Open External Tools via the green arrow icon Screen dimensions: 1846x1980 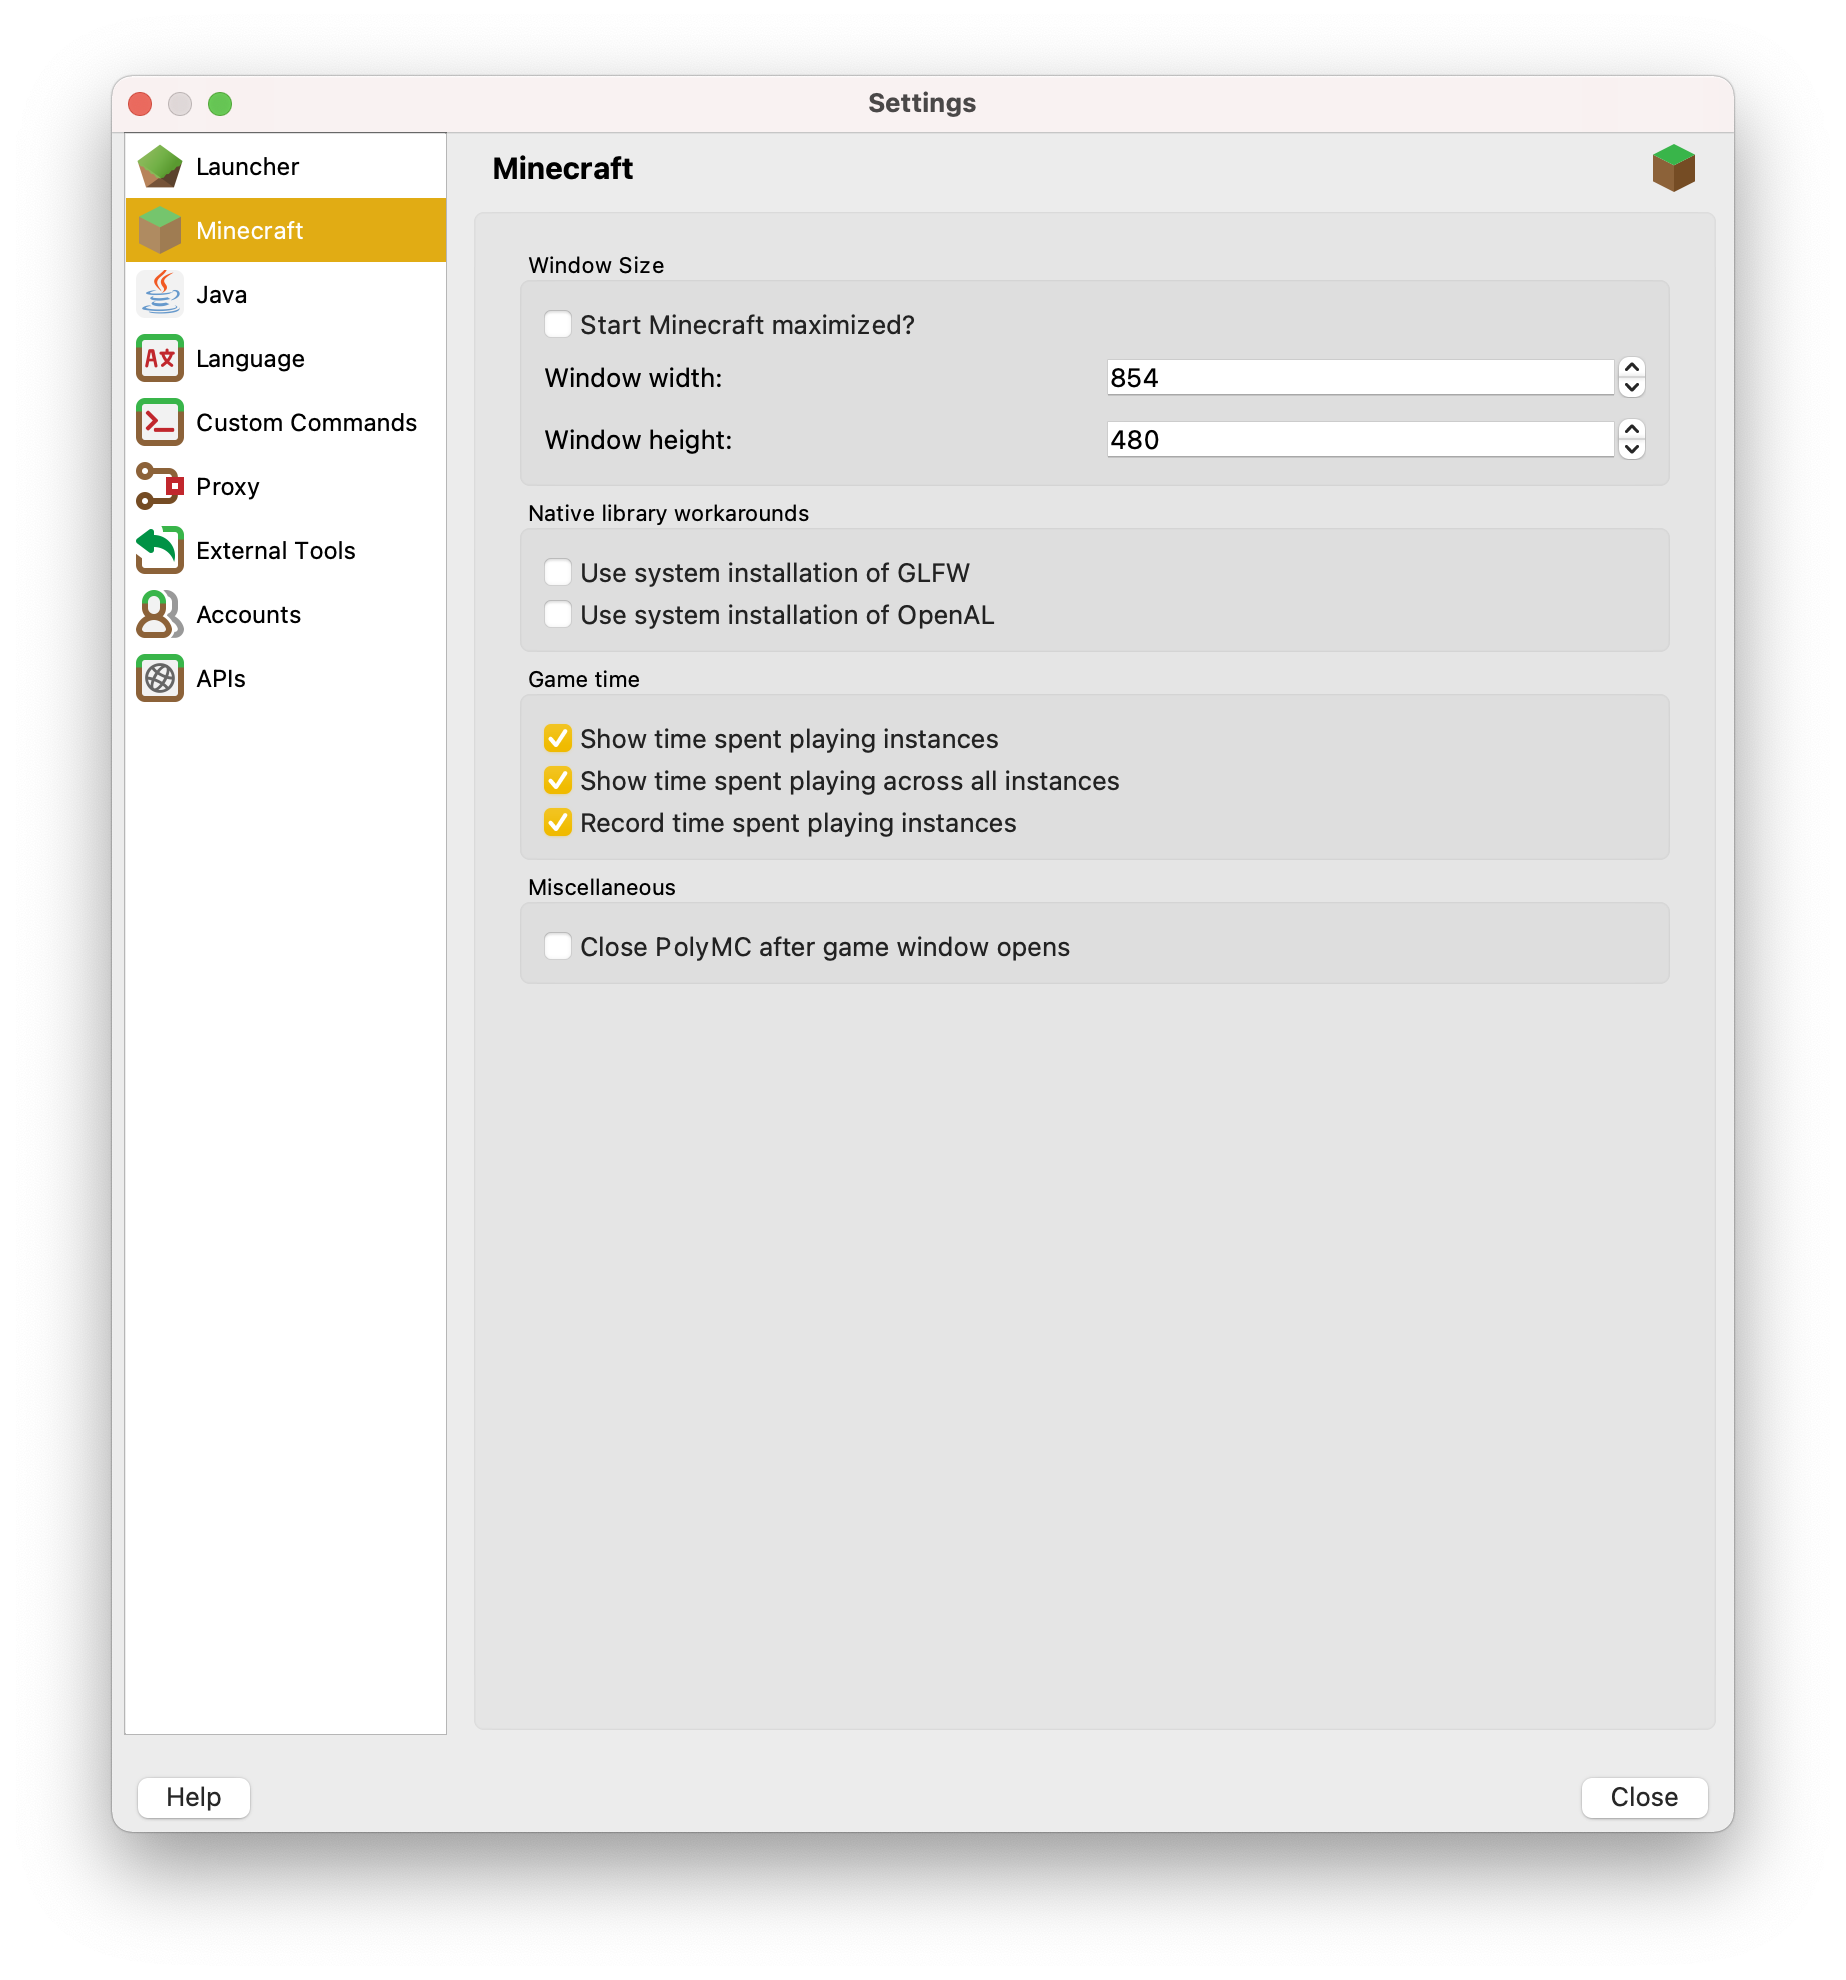point(161,550)
